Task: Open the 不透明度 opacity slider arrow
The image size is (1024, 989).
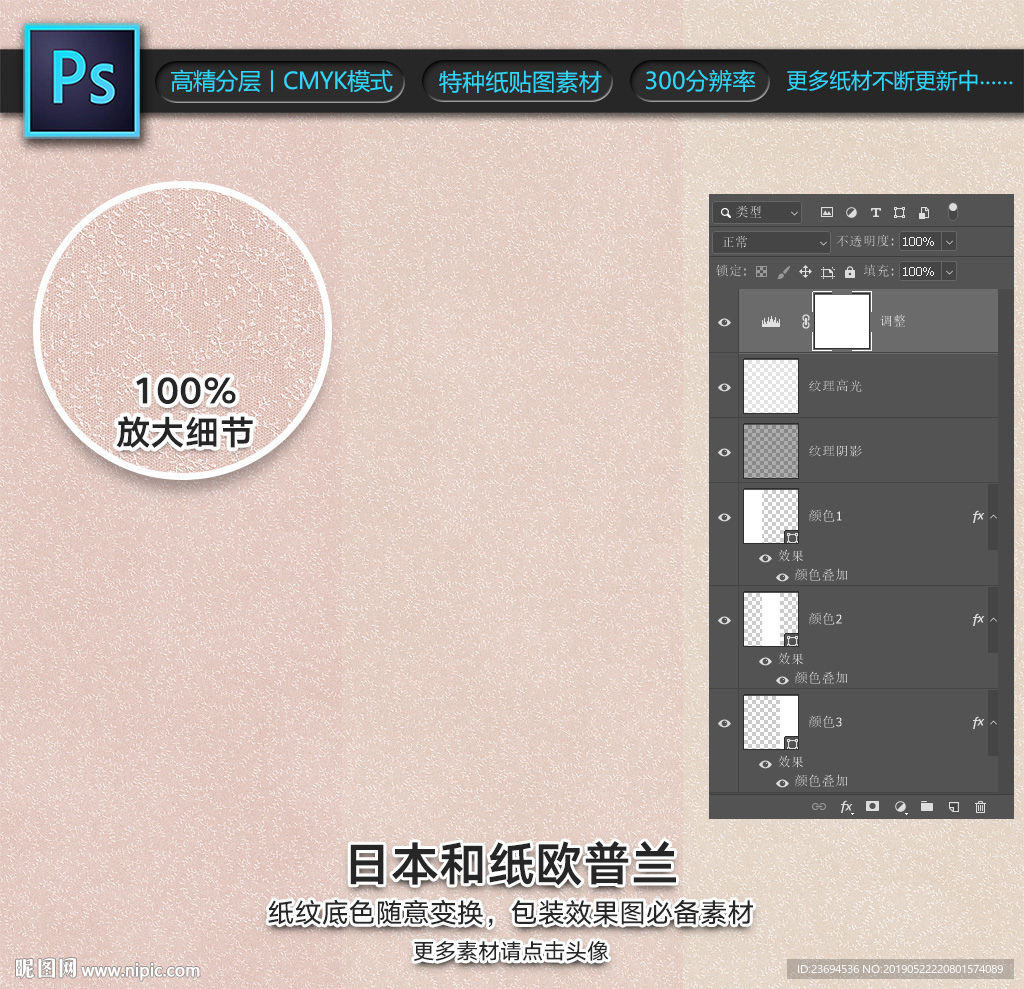Action: [950, 242]
